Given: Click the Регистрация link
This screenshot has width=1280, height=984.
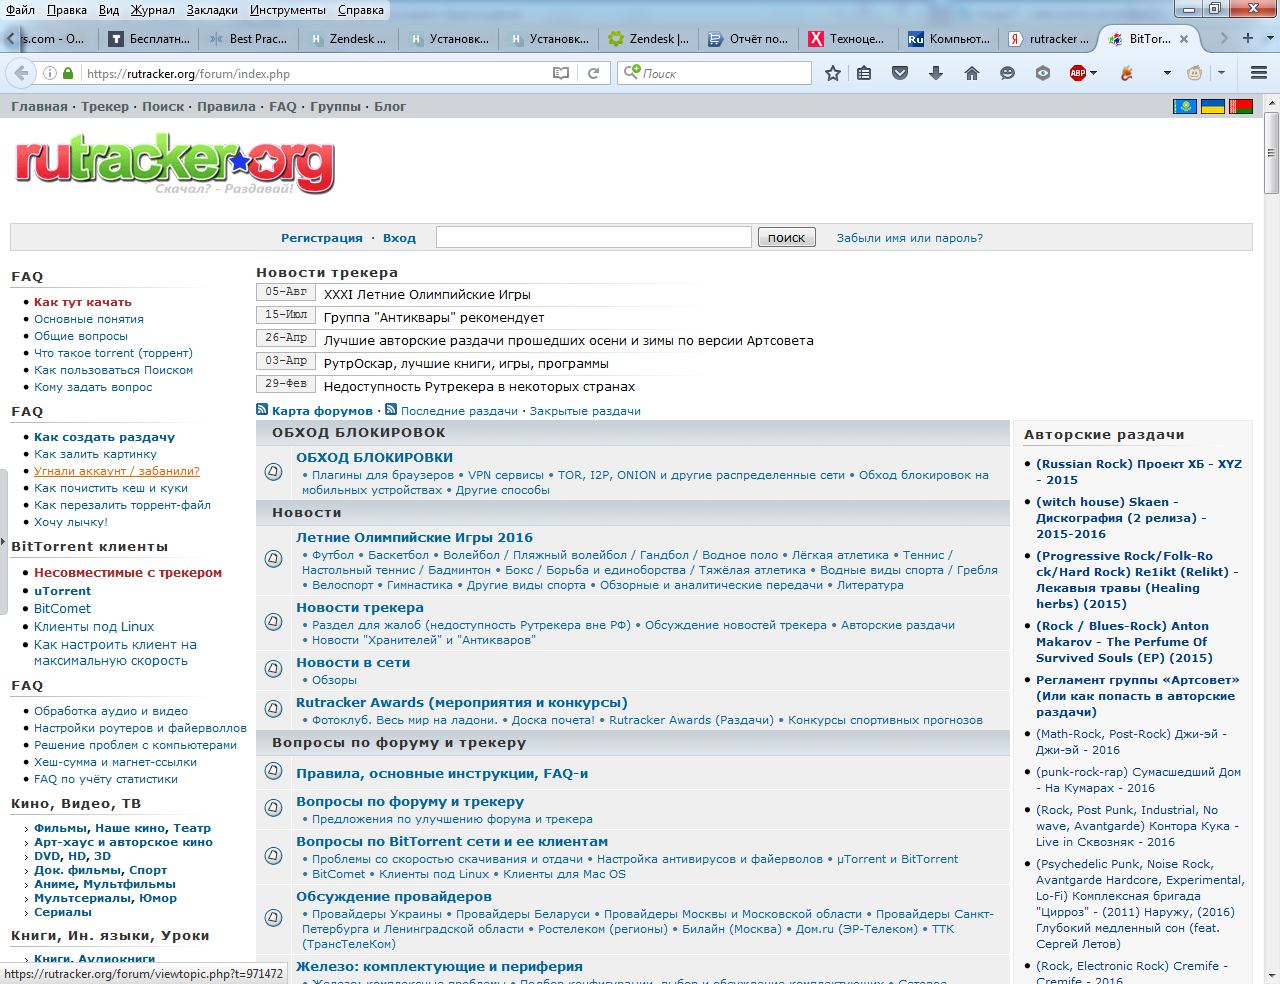Looking at the screenshot, I should click(322, 238).
